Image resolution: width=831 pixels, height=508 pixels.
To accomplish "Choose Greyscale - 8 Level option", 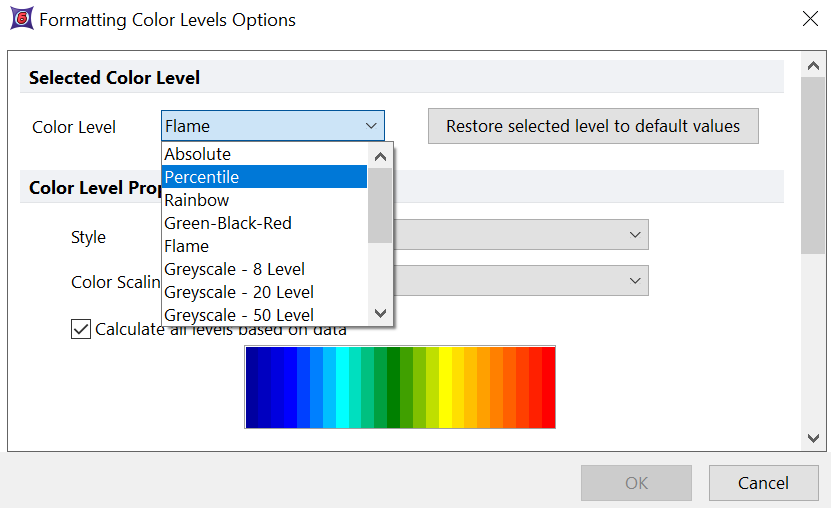I will coord(234,269).
